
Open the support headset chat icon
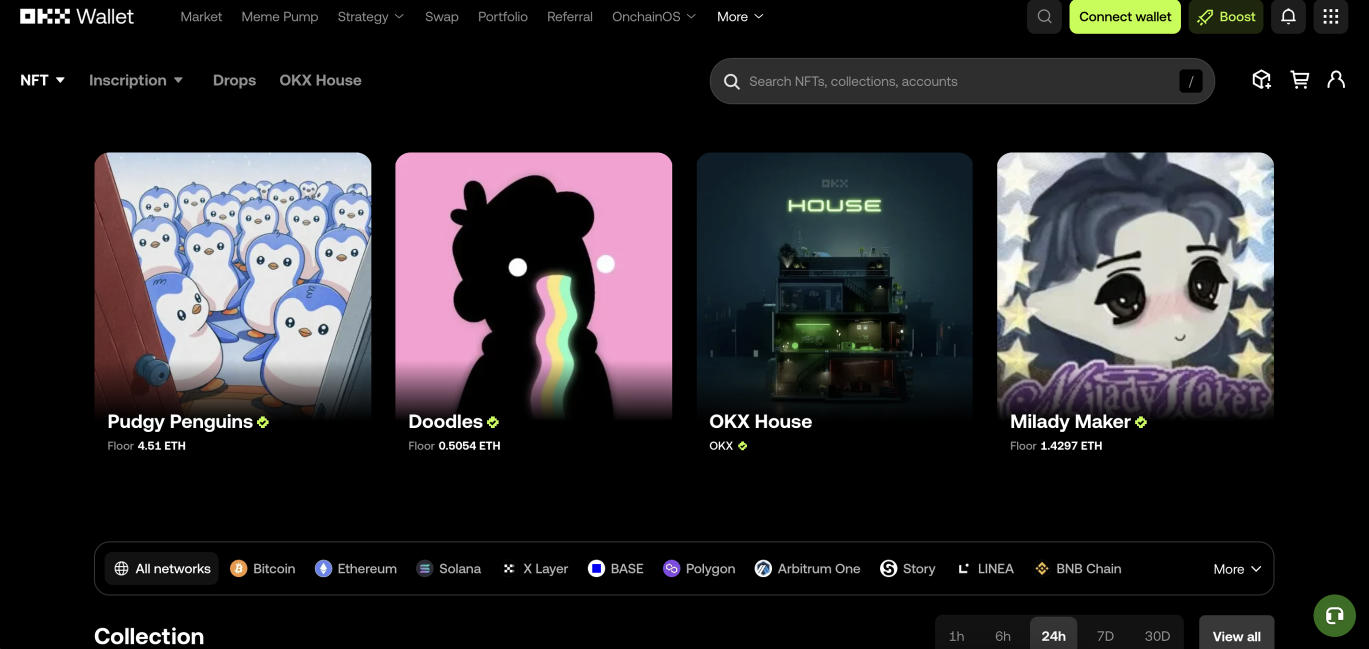tap(1334, 616)
